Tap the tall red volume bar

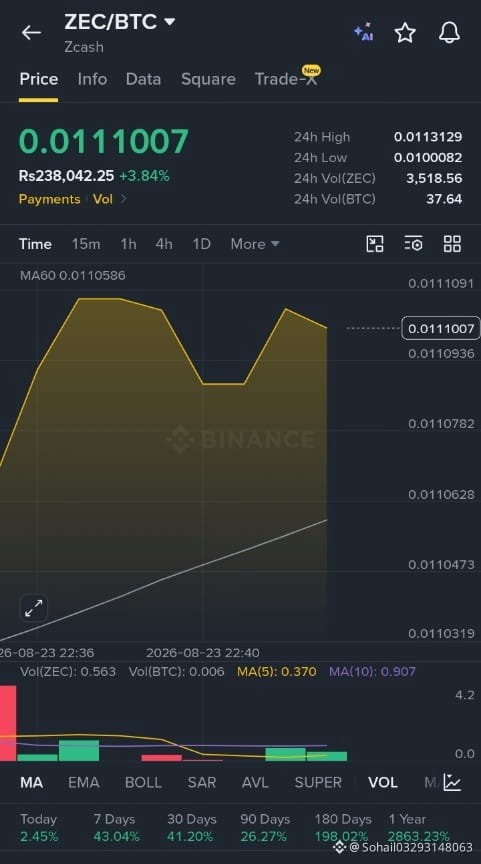pos(8,723)
